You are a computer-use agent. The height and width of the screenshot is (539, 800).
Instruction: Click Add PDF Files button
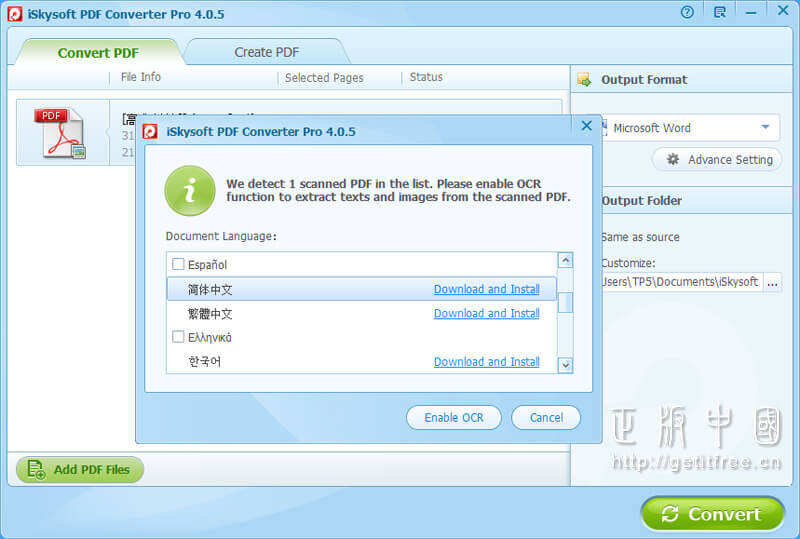pos(80,470)
